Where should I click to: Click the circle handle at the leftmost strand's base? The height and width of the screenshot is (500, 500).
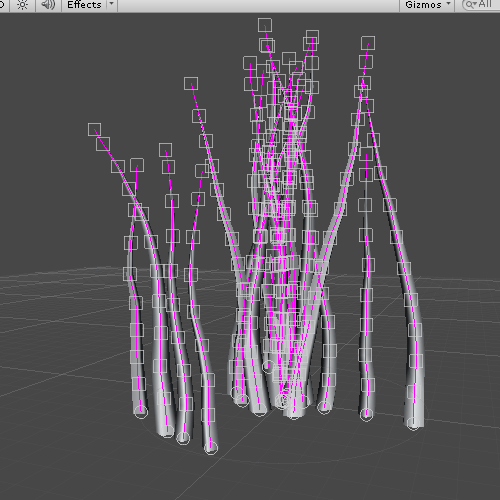tap(141, 412)
